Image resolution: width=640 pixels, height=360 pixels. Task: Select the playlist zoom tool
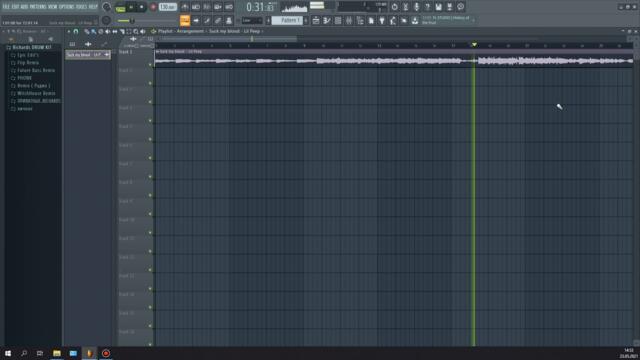136,31
